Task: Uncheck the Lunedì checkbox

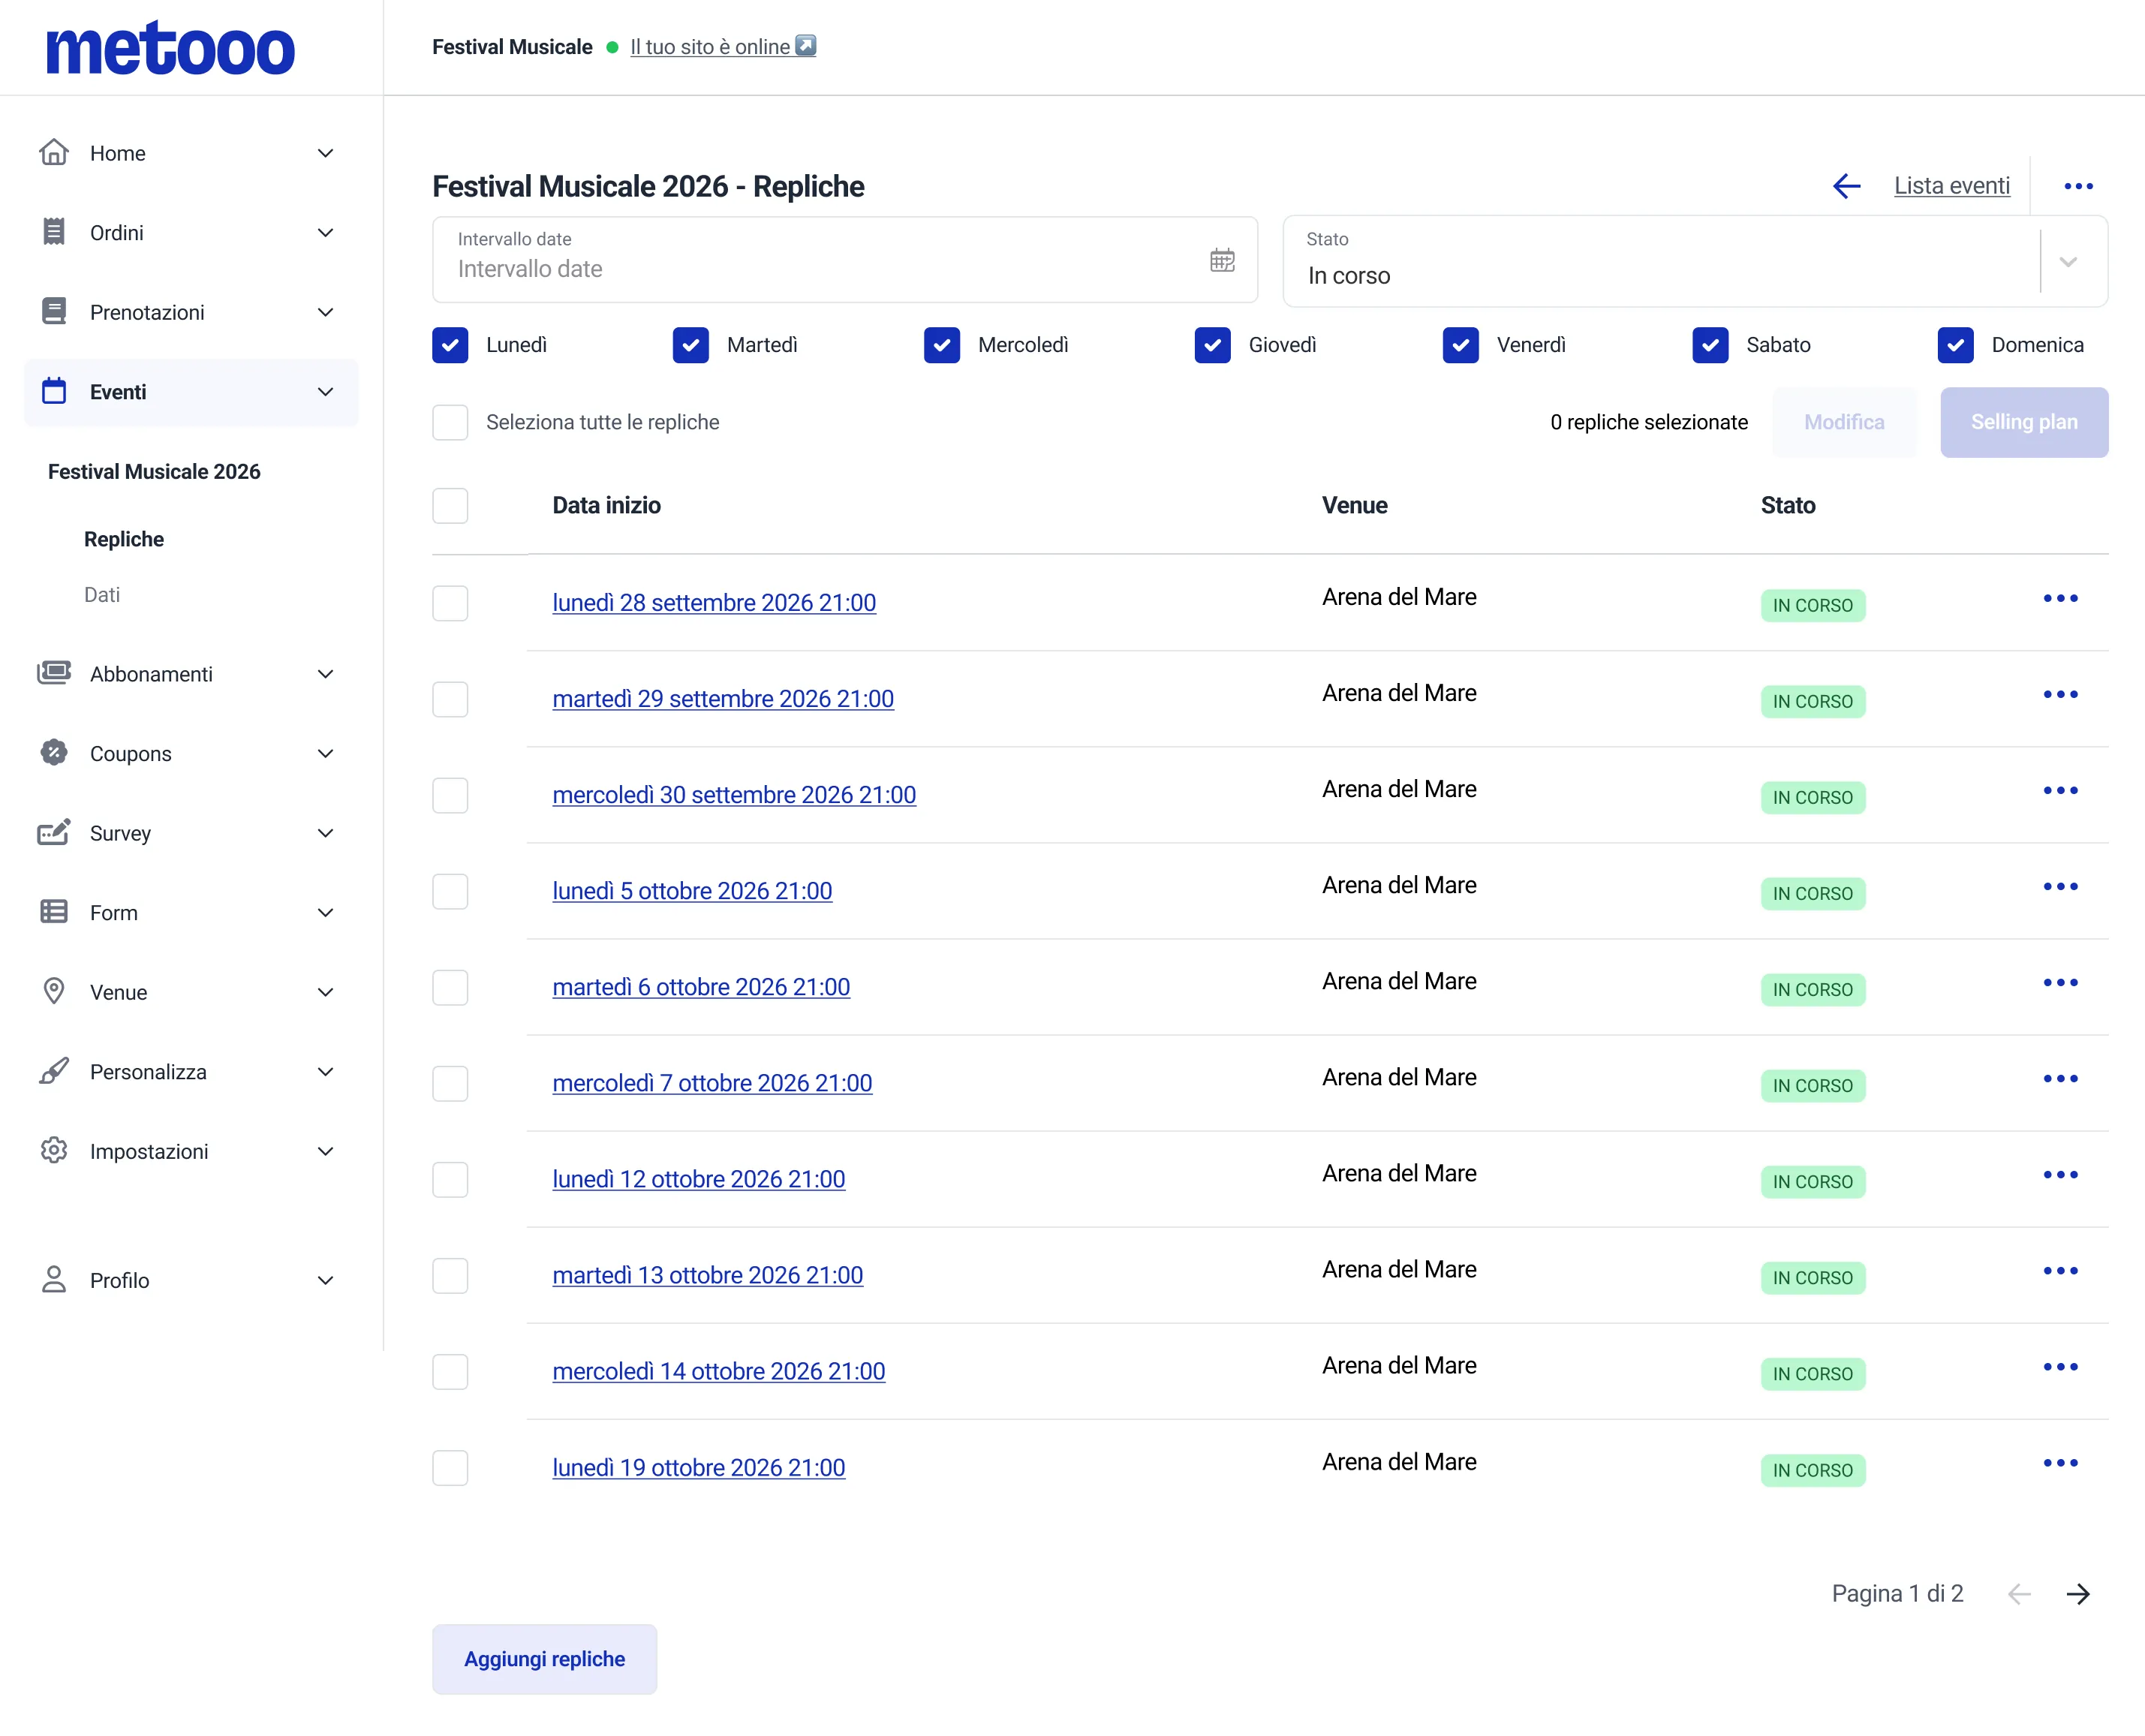Action: coord(450,345)
